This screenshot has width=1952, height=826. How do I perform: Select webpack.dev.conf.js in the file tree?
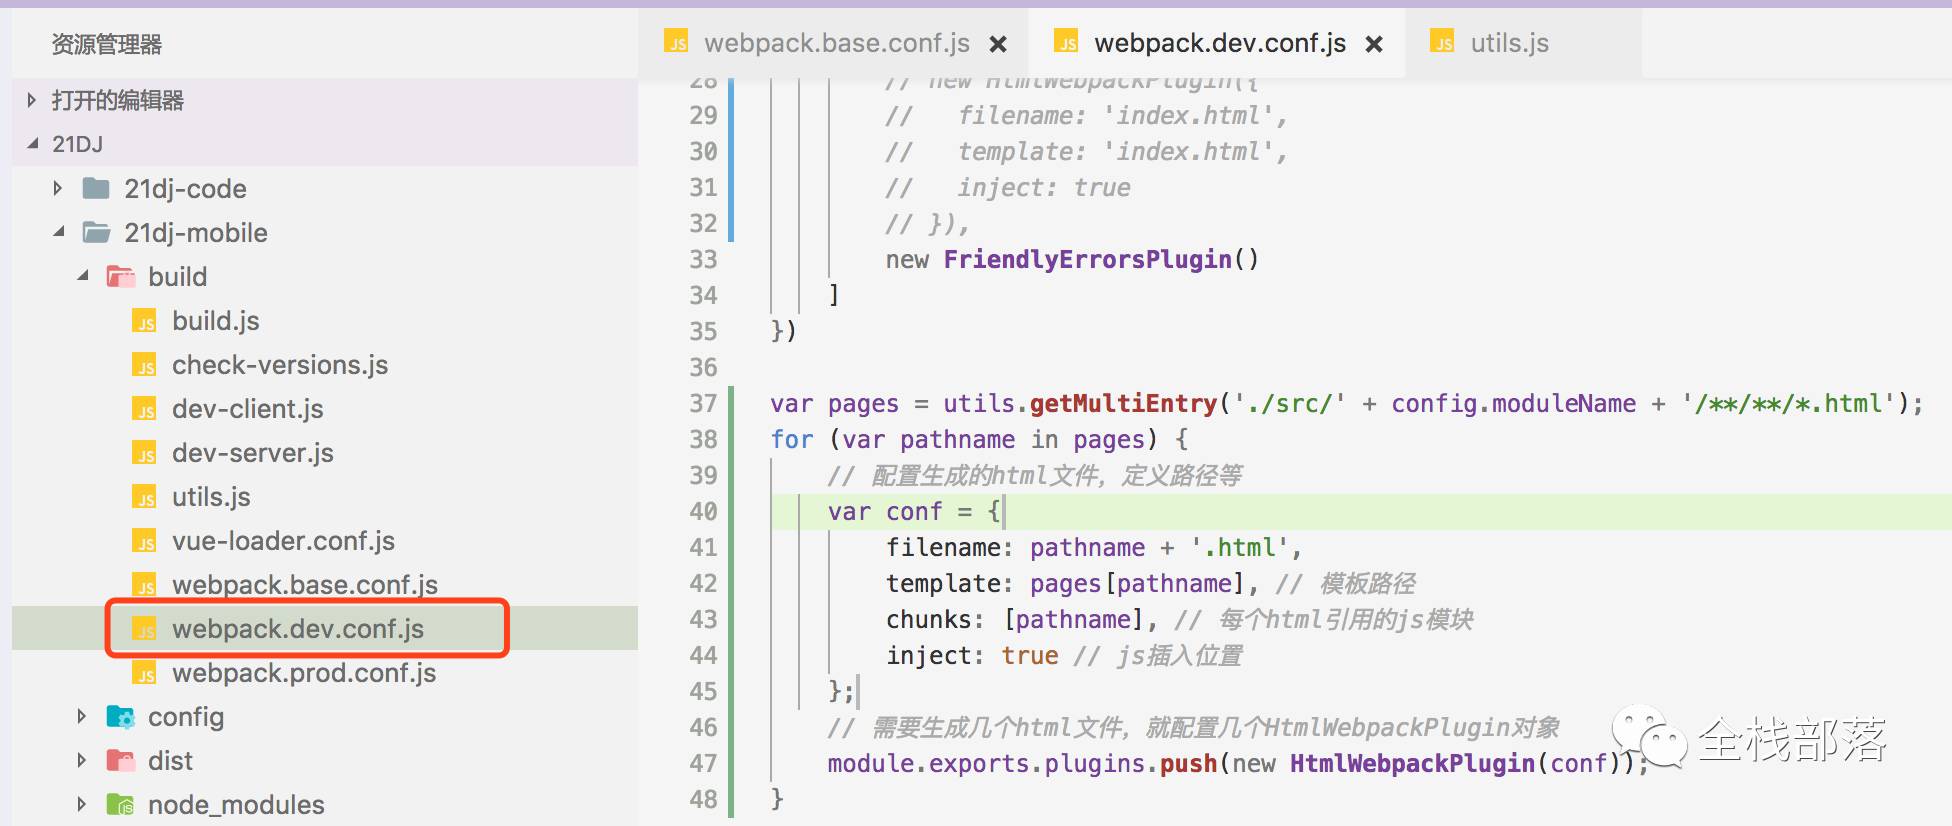(x=298, y=629)
